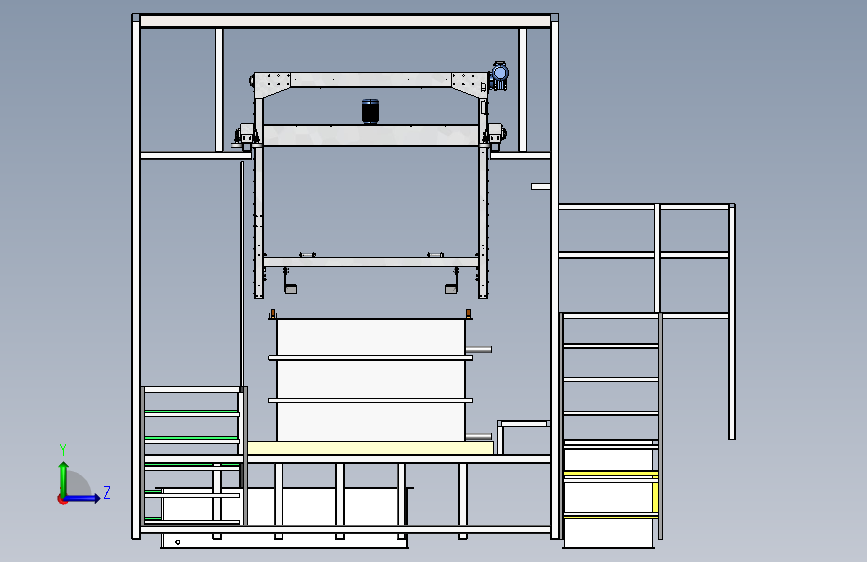Click the Y axis label text

63,450
